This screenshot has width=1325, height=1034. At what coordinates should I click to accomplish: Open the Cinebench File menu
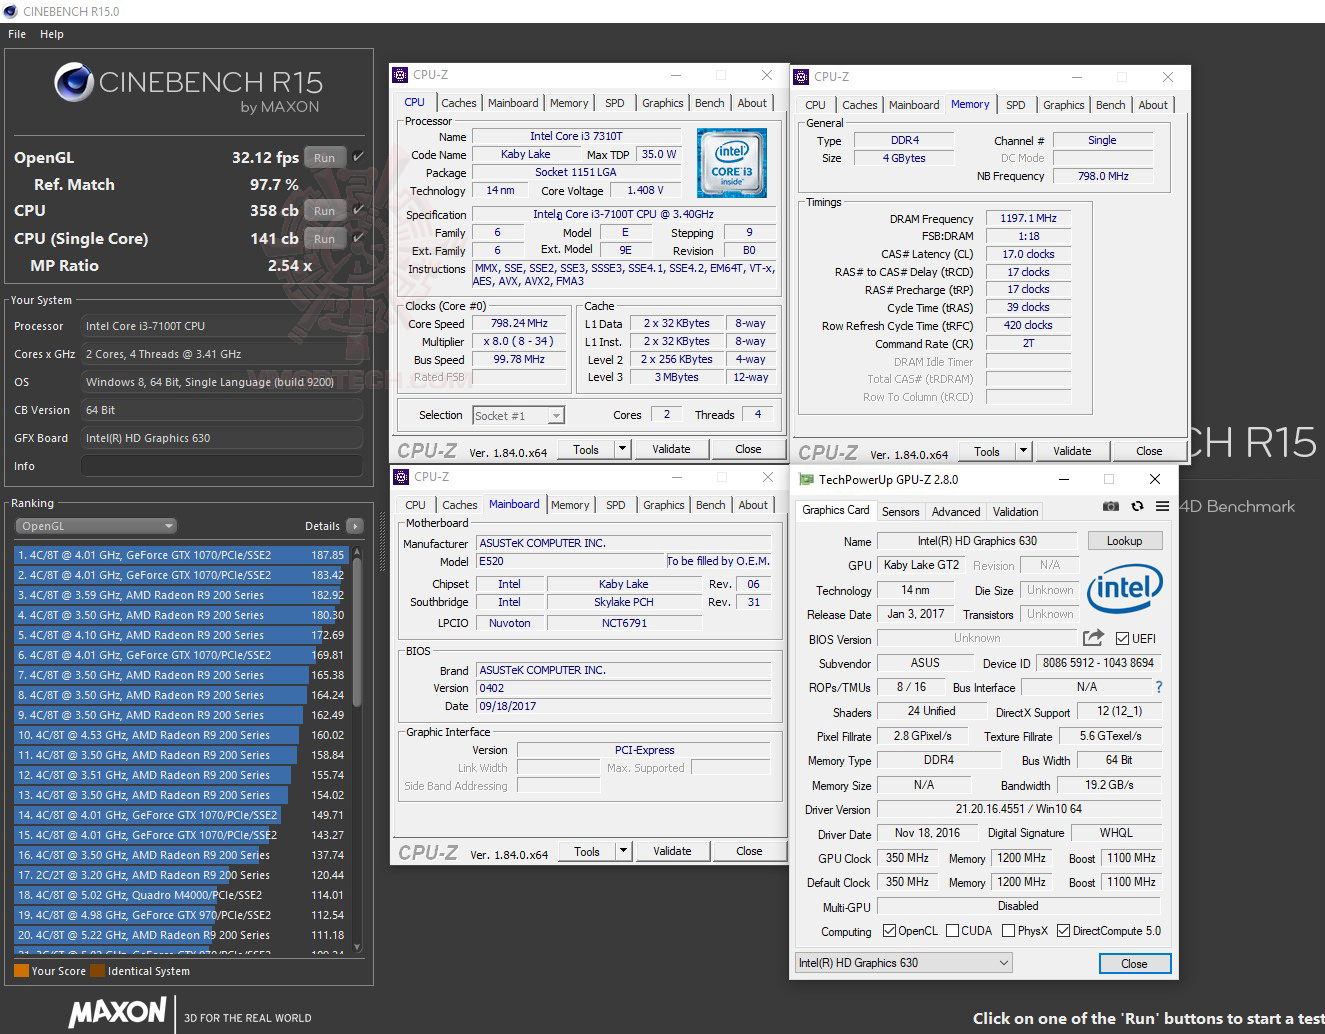pos(17,34)
